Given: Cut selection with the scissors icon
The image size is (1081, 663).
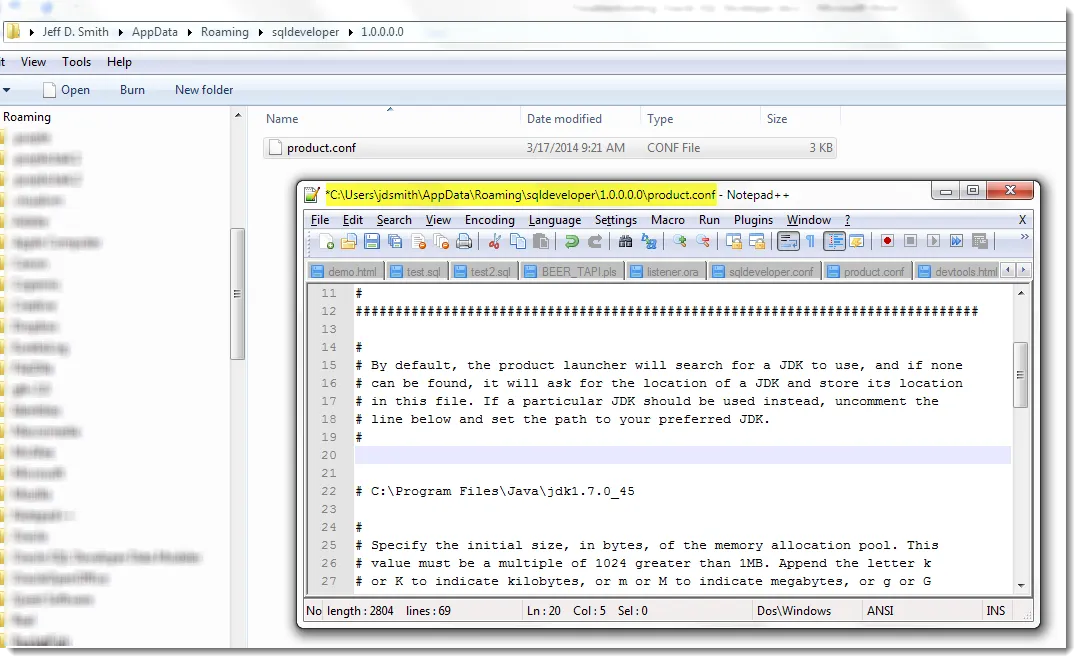Looking at the screenshot, I should click(x=494, y=241).
